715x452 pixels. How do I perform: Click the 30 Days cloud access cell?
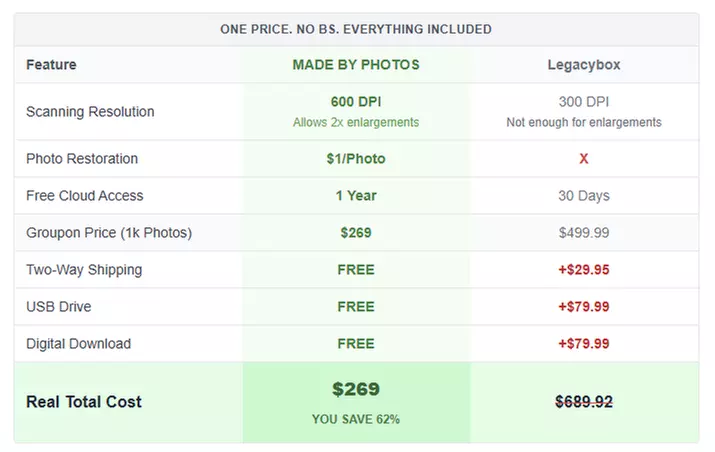click(x=584, y=196)
